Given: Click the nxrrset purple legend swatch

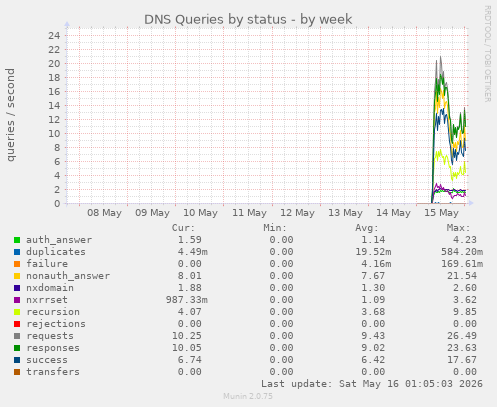Looking at the screenshot, I should coord(17,300).
